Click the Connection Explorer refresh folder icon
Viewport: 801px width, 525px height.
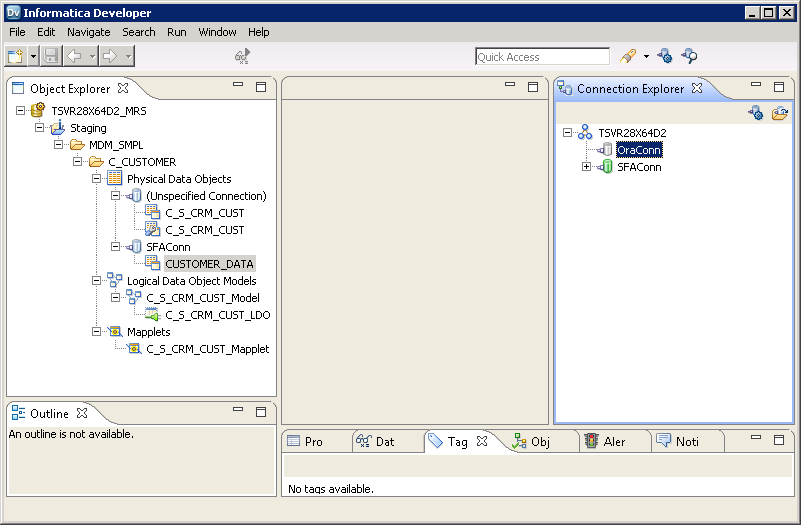click(x=780, y=113)
